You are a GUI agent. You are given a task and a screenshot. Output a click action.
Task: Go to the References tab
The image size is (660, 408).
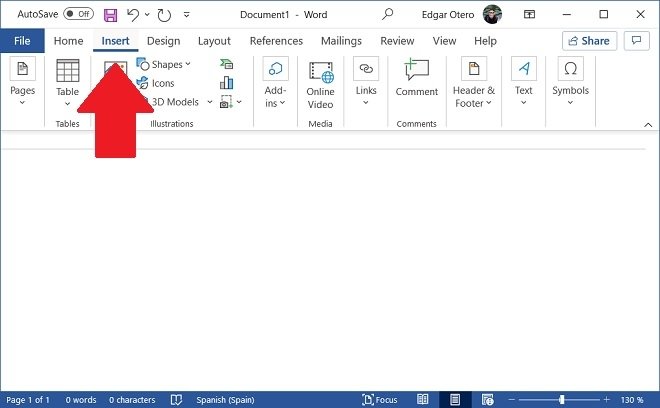(x=276, y=41)
